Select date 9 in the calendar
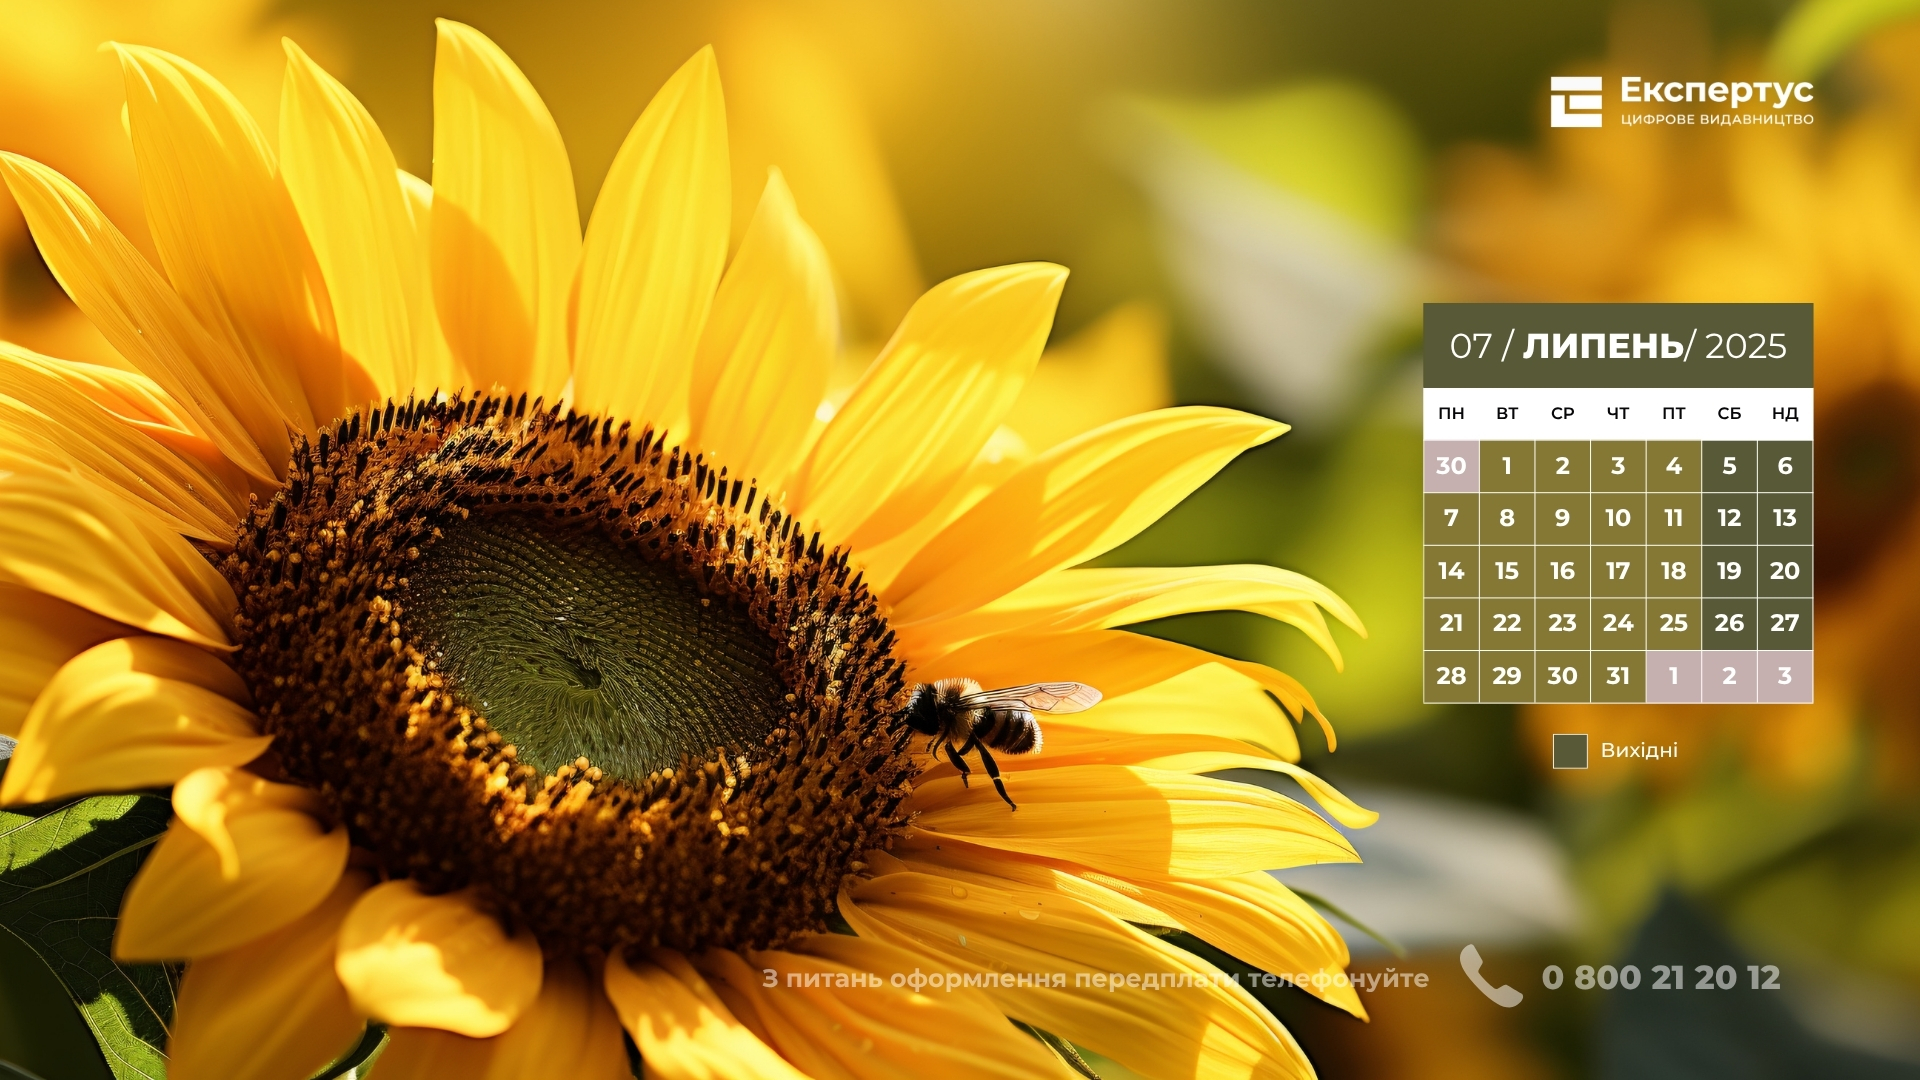Viewport: 1920px width, 1080px height. point(1562,518)
